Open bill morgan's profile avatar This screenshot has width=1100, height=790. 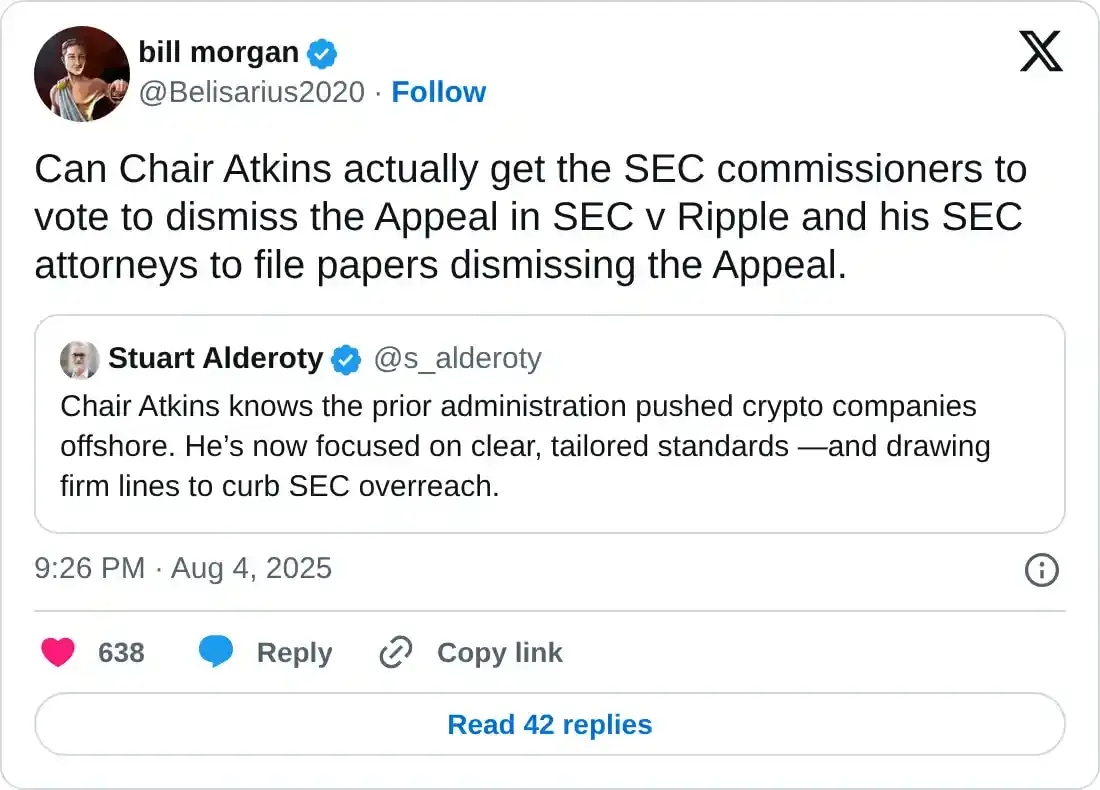[82, 74]
